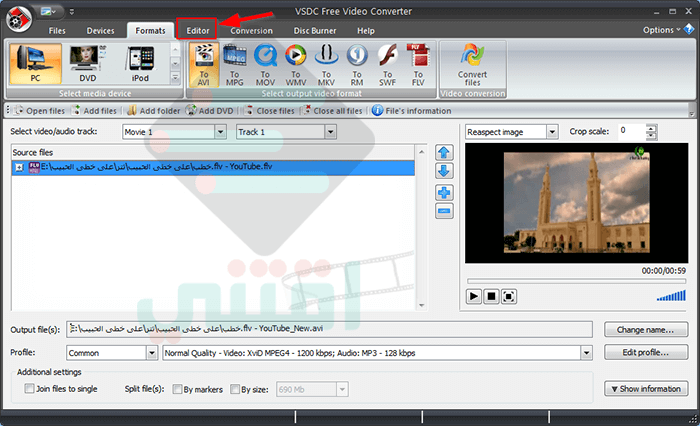Screen dimensions: 700x426
Task: Switch to the Formats tab
Action: (150, 30)
